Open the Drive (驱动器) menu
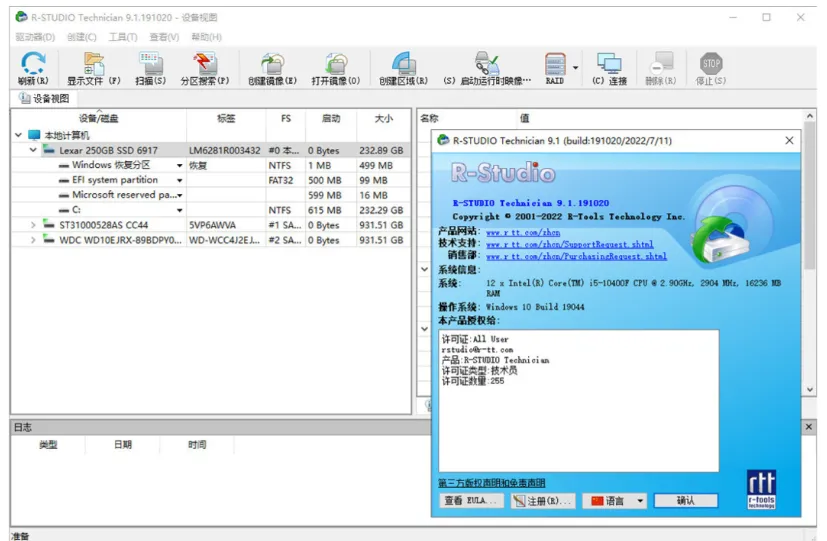This screenshot has height=541, width=827. [35, 37]
